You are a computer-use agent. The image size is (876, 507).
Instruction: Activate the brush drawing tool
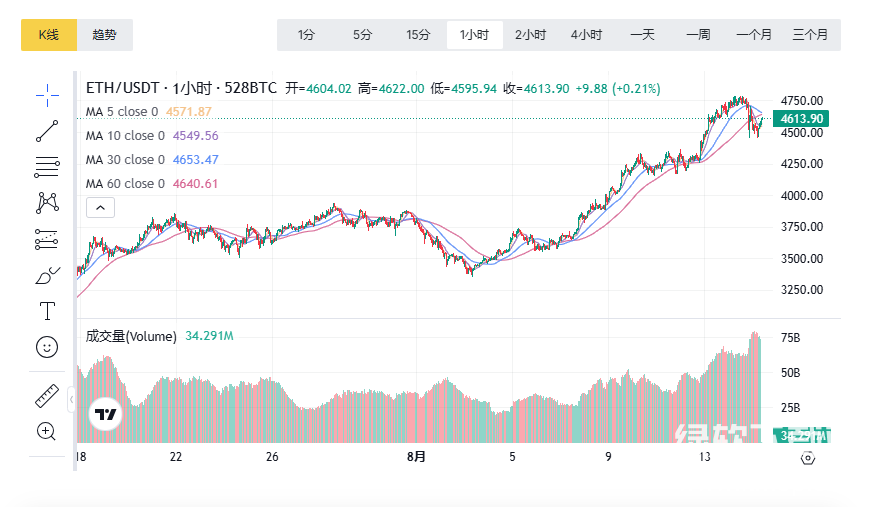tap(47, 275)
